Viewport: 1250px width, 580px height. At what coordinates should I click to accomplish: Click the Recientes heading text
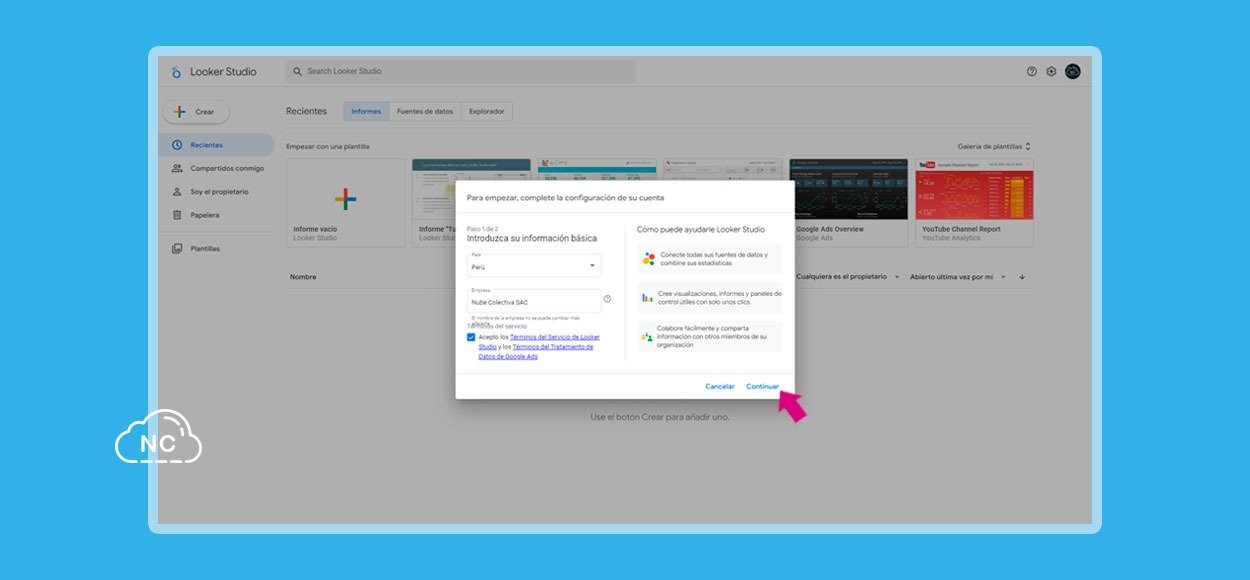point(306,111)
